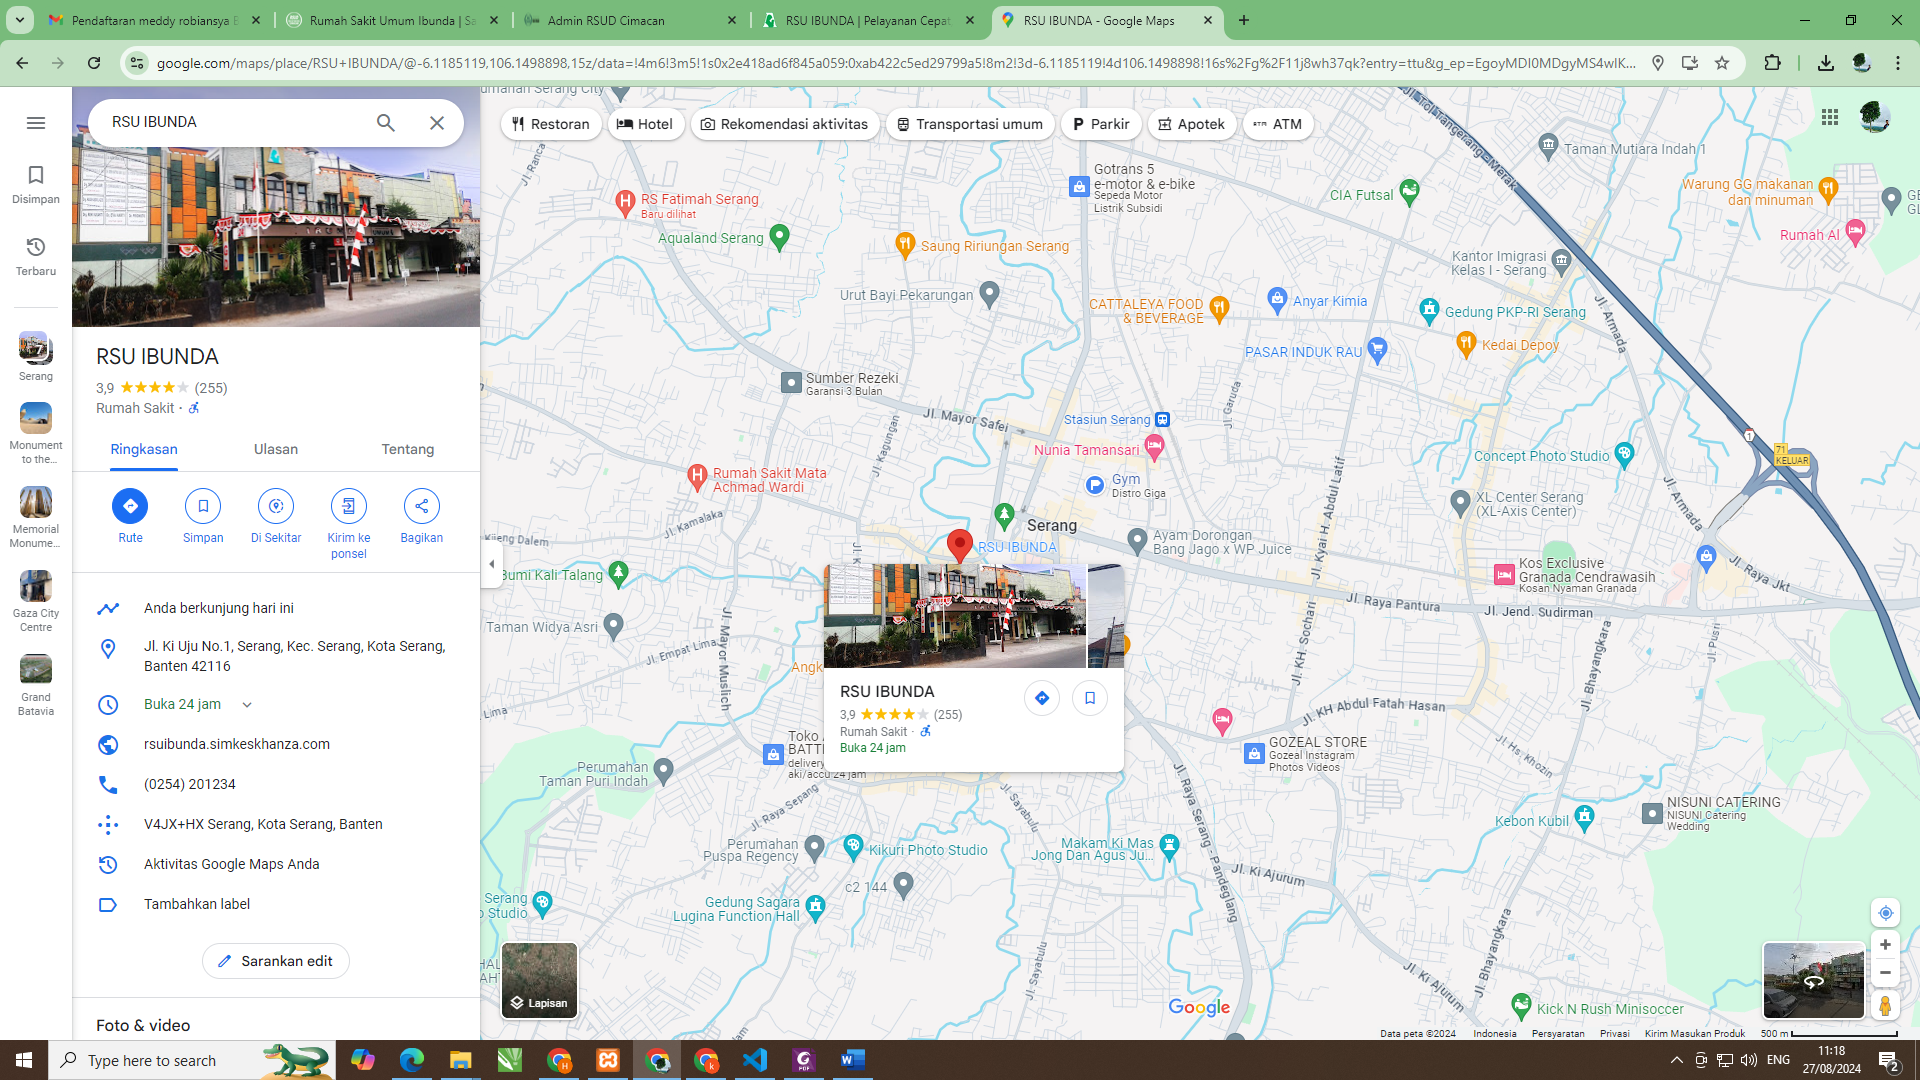The image size is (1920, 1080).
Task: Open the Google apps grid
Action: pos(1830,117)
